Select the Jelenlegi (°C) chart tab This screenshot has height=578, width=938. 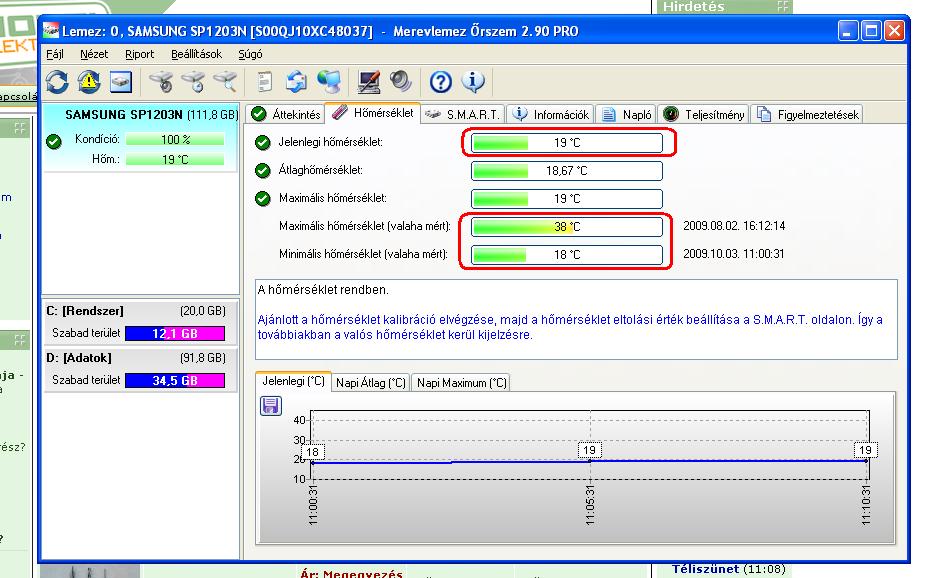(x=293, y=381)
